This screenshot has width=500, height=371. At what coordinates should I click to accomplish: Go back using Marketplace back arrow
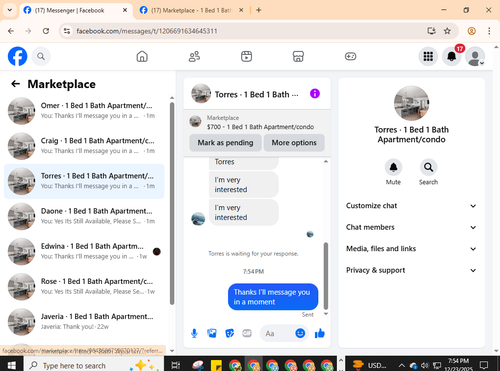point(16,84)
